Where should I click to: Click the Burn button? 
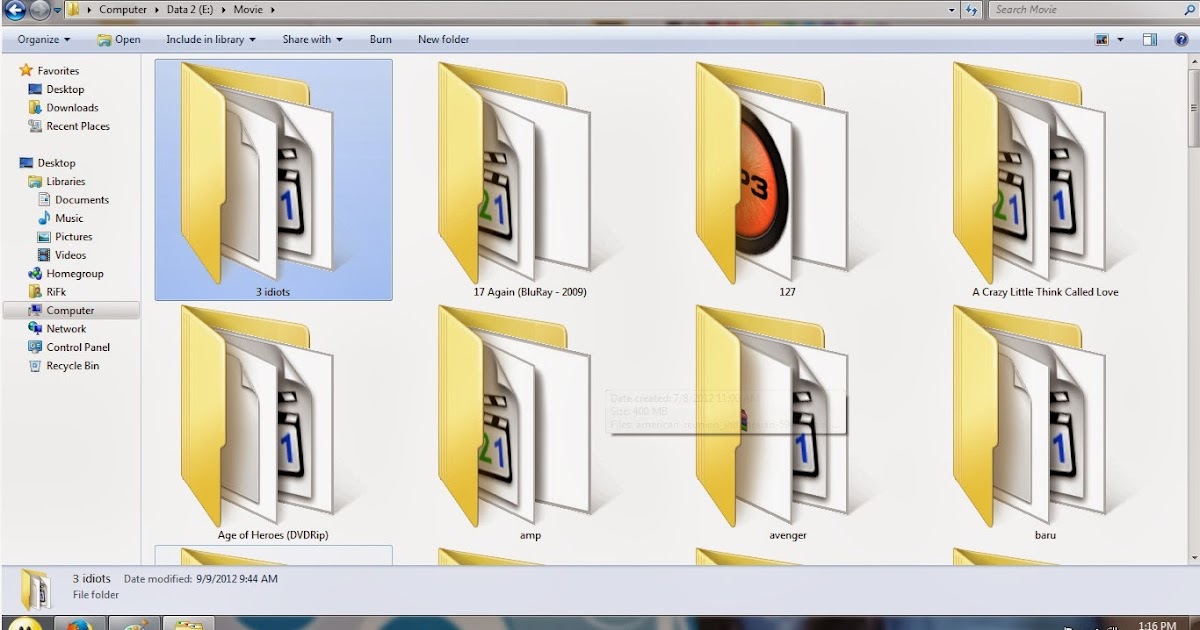pos(380,39)
